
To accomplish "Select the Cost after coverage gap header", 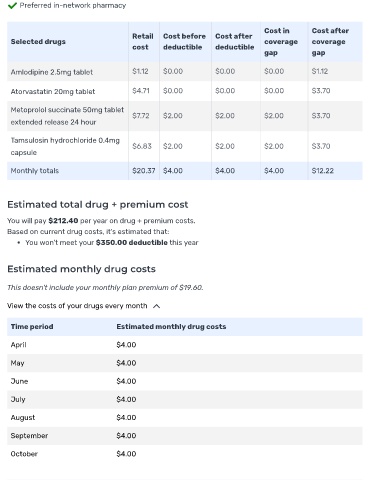I will (x=330, y=42).
